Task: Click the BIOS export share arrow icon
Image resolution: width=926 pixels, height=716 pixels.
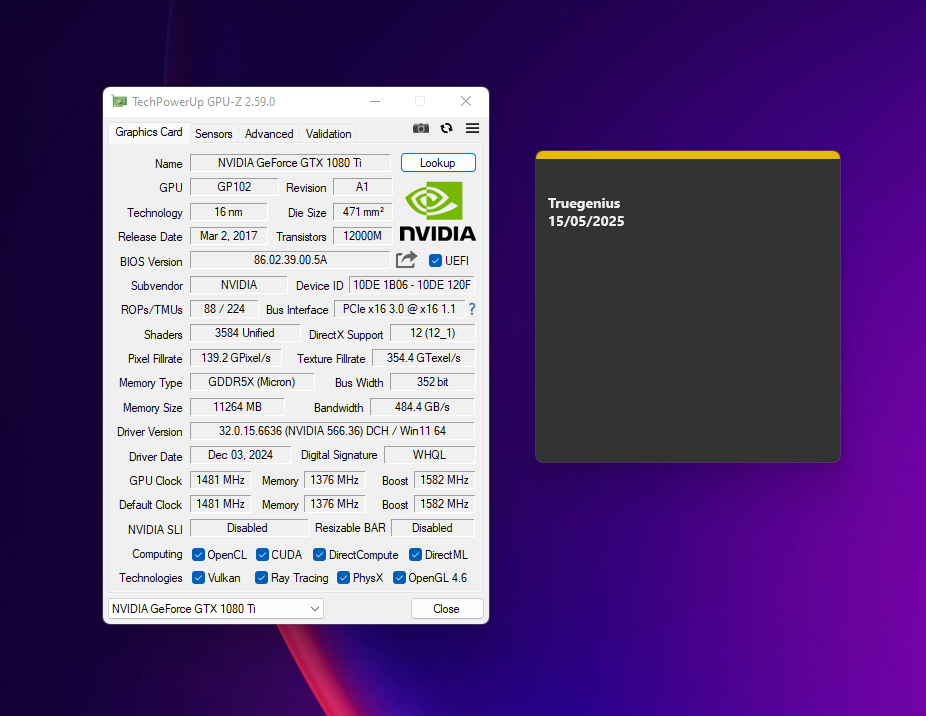Action: pos(406,260)
